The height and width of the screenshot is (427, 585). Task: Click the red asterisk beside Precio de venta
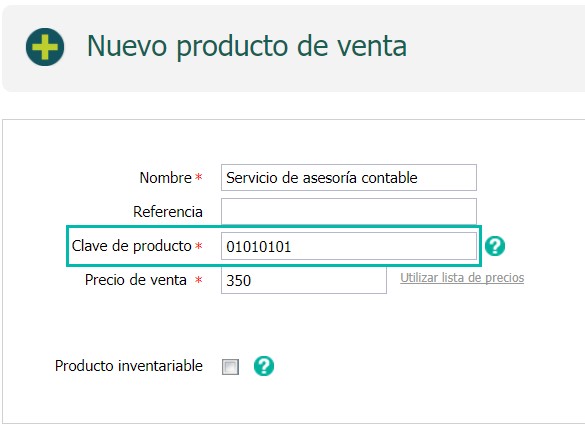[198, 279]
